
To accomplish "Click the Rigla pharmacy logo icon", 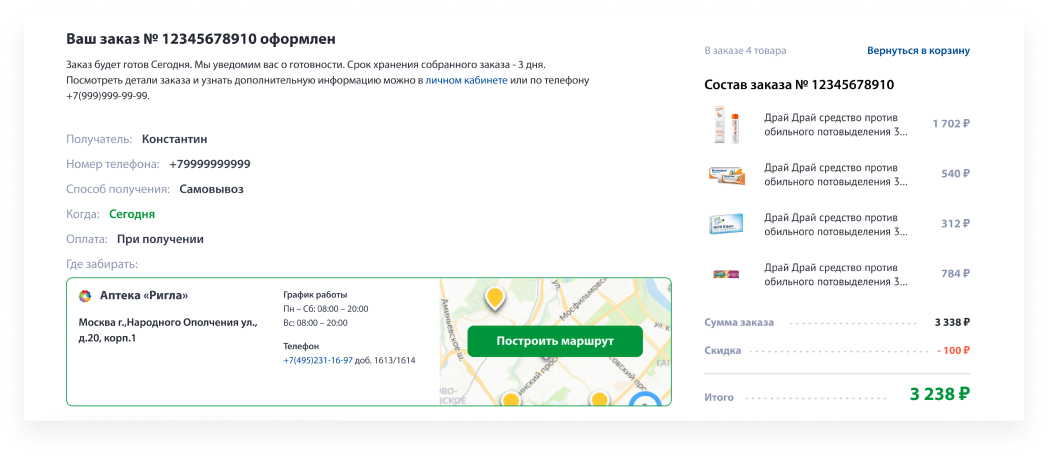I will 85,295.
